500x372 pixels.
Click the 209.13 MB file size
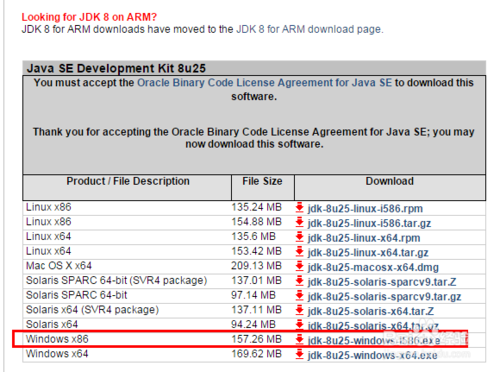click(x=256, y=266)
